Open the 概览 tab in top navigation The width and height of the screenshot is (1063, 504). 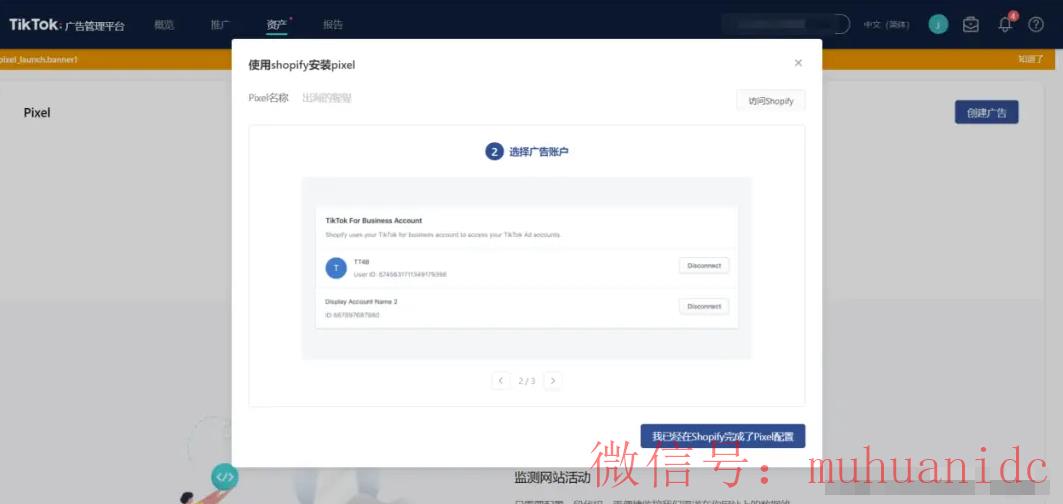[x=164, y=24]
